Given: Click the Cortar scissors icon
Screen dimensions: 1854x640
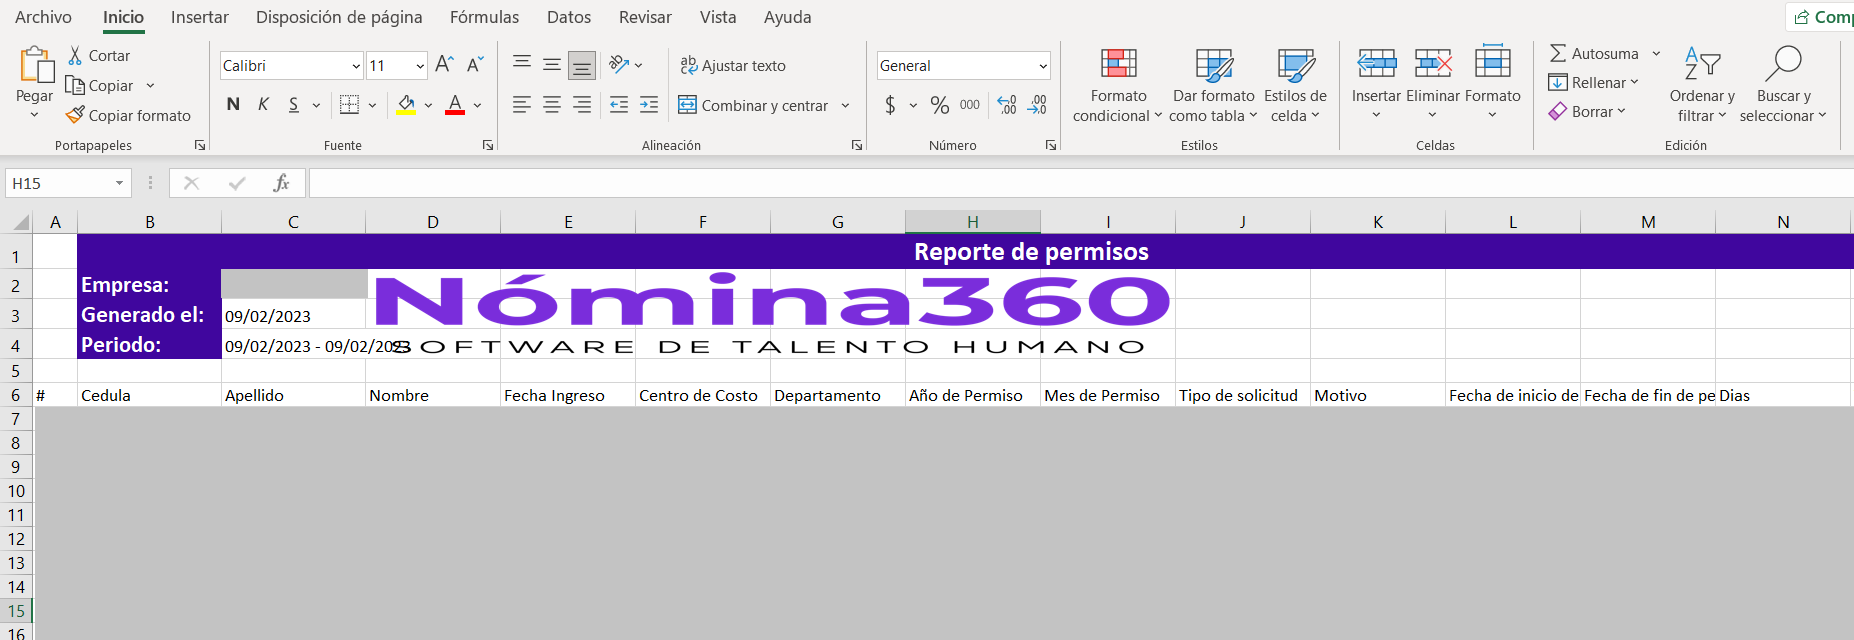Looking at the screenshot, I should [x=75, y=56].
